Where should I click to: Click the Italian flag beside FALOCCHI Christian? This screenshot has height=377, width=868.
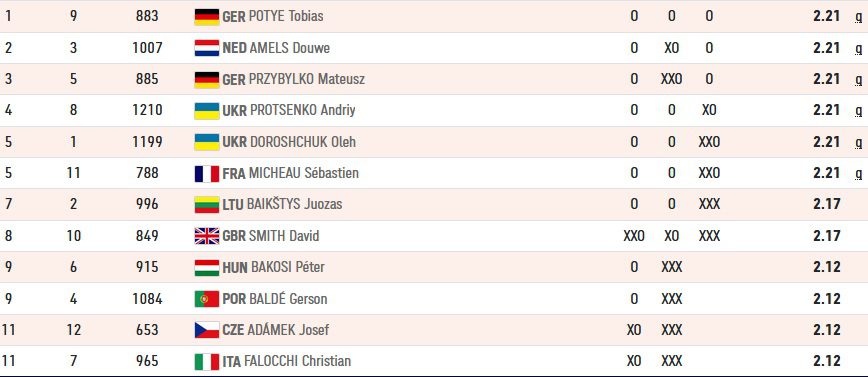[x=206, y=362]
